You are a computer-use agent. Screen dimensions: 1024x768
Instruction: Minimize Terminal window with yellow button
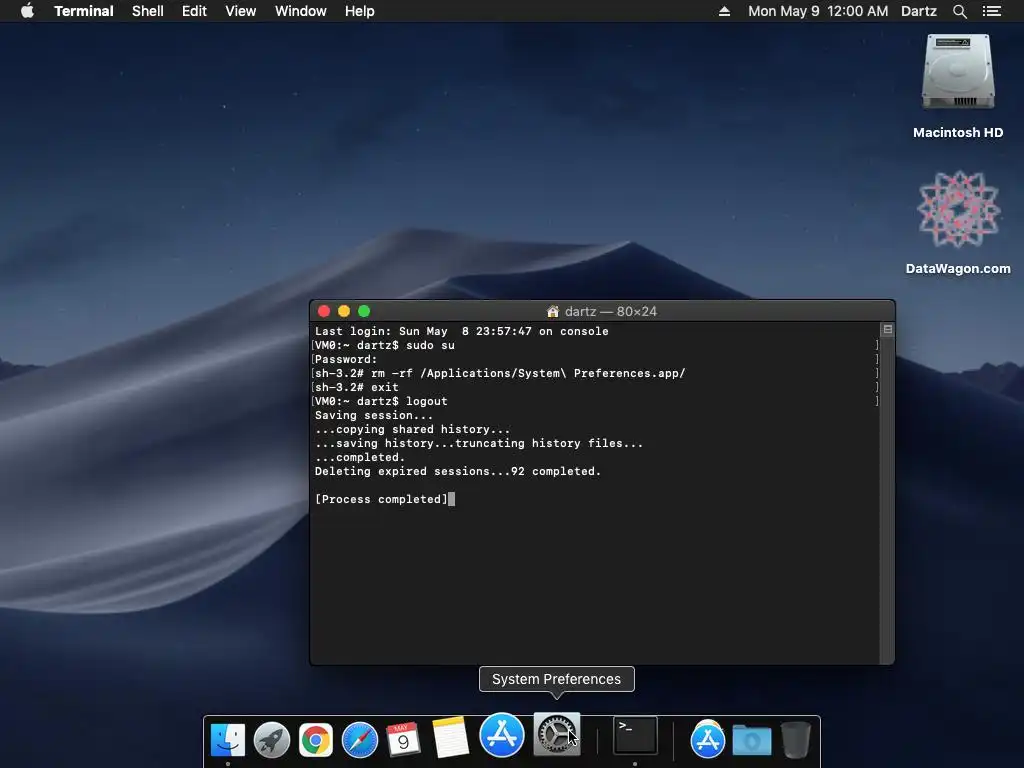point(344,312)
